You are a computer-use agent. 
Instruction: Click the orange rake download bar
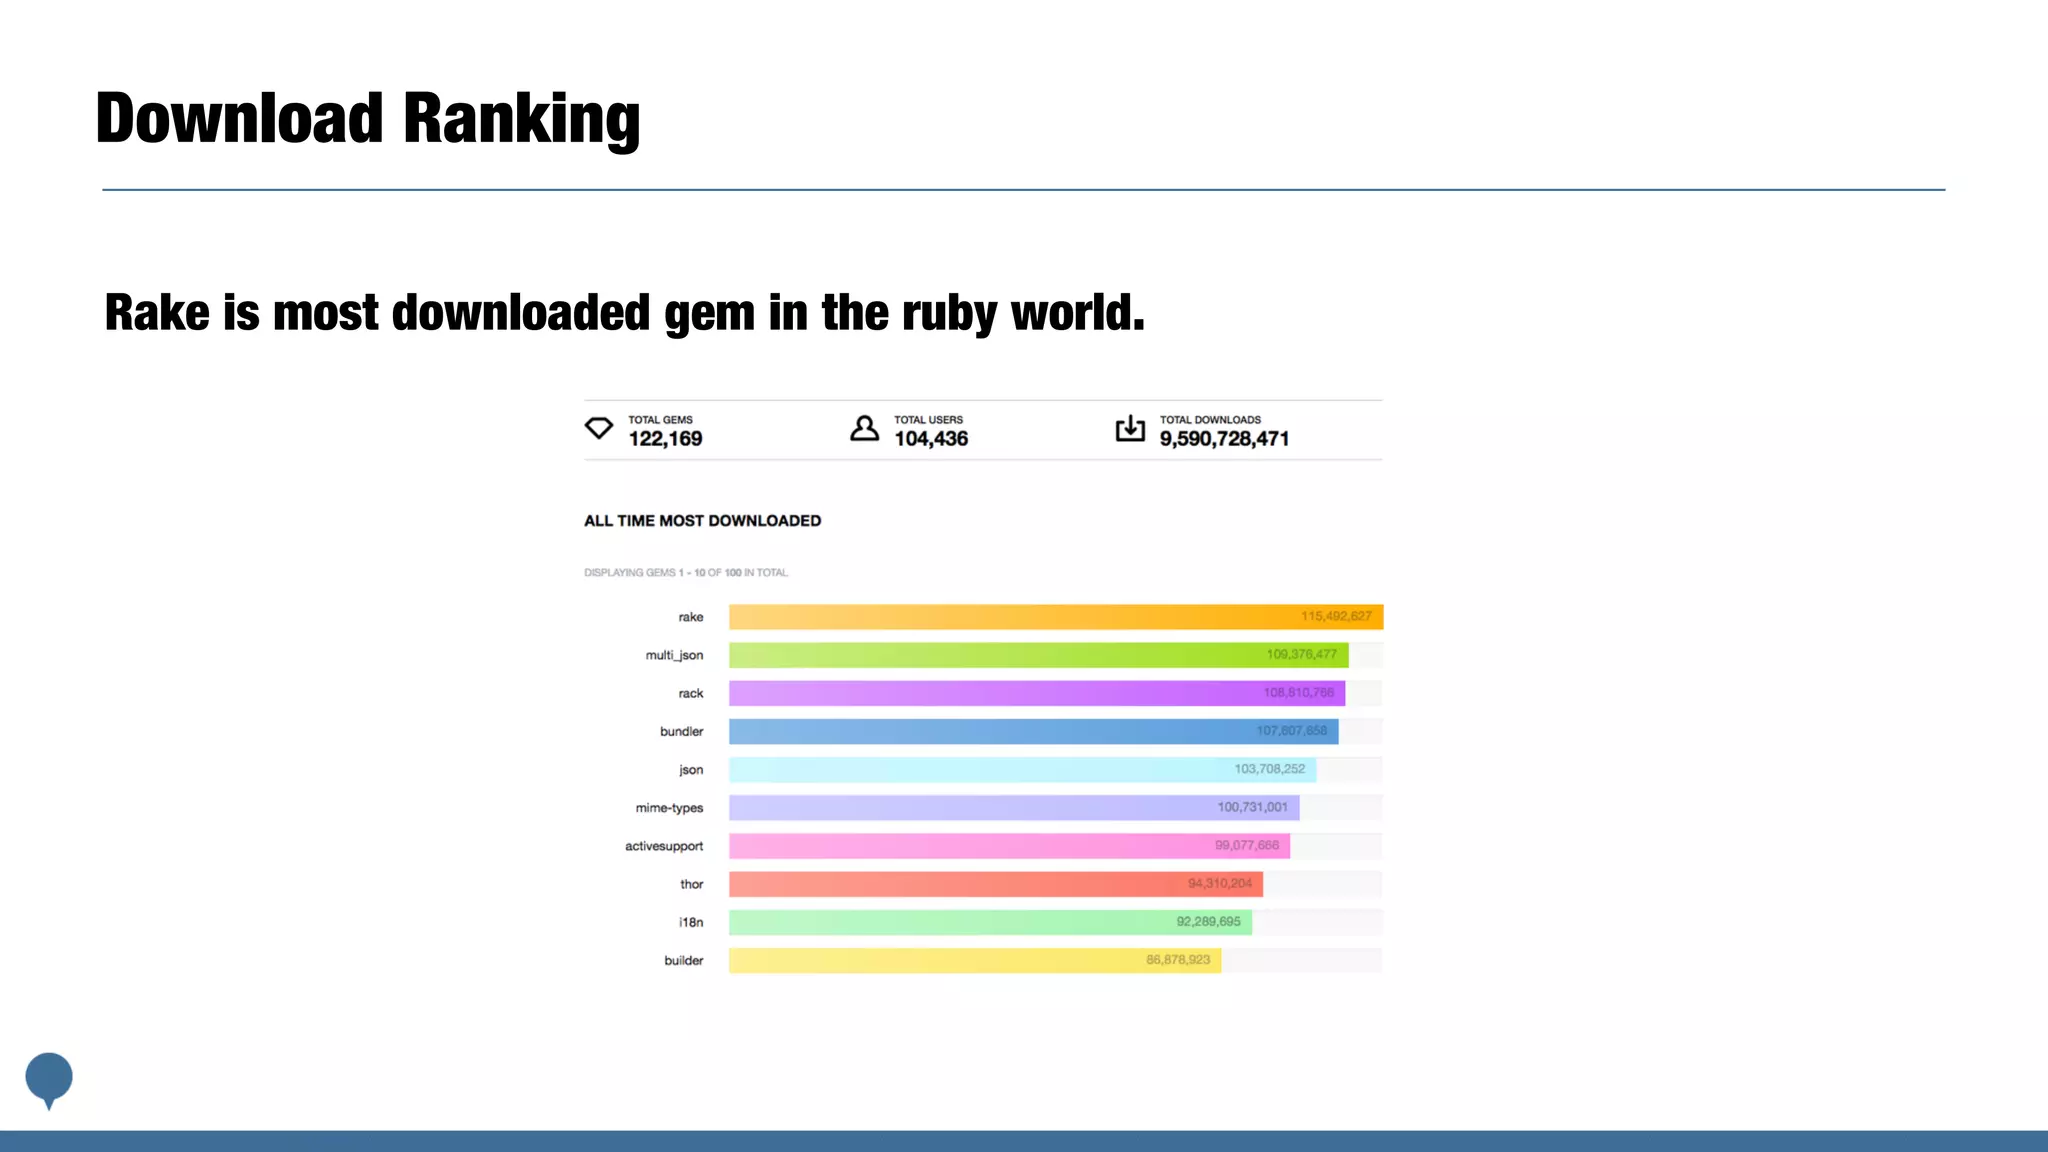tap(1056, 617)
